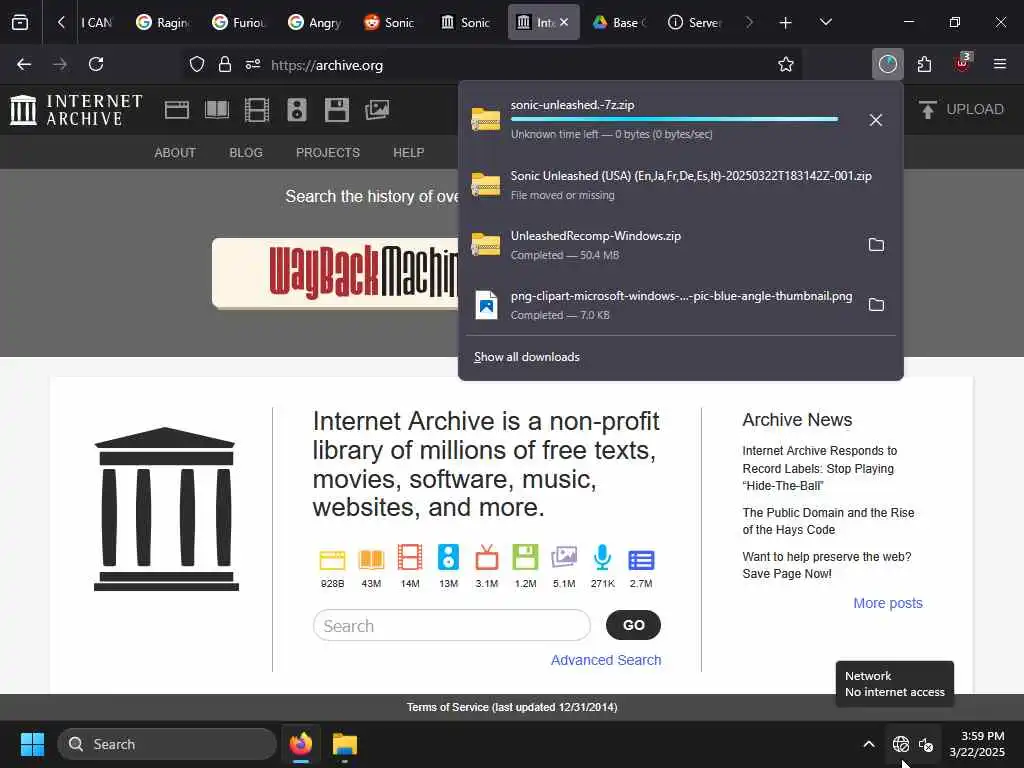Open the Firefox View tab manager icon
The image size is (1024, 768).
click(x=20, y=22)
